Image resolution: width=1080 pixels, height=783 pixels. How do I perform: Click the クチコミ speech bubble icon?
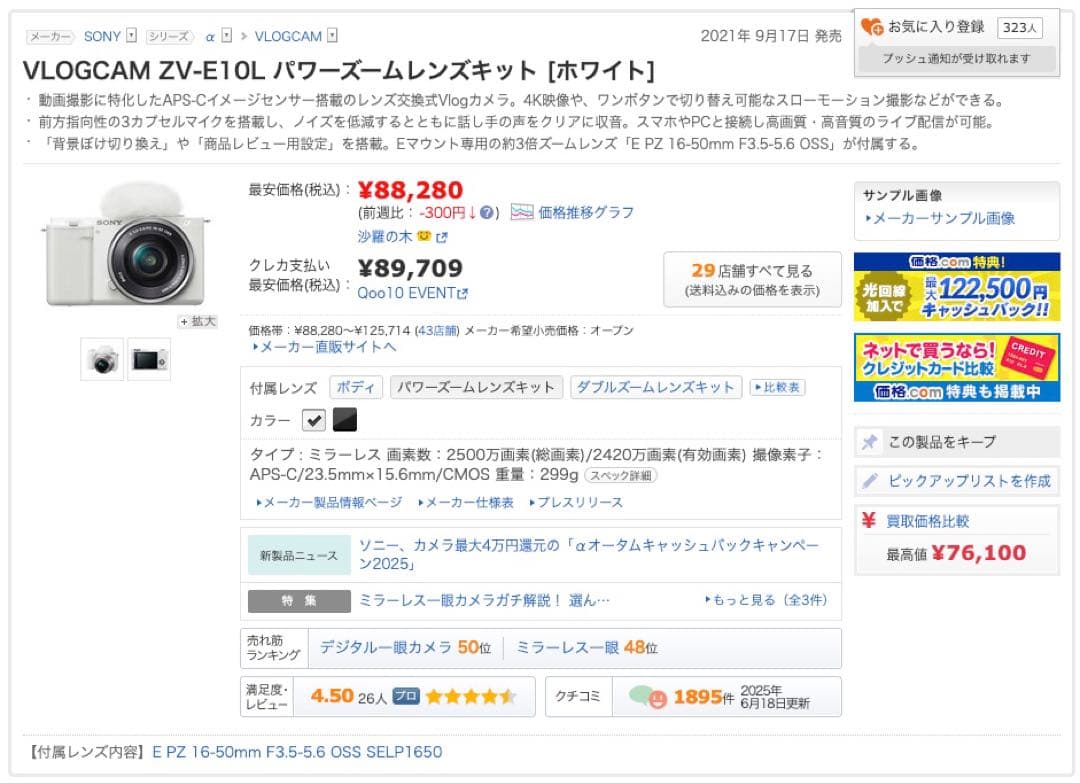pos(648,696)
